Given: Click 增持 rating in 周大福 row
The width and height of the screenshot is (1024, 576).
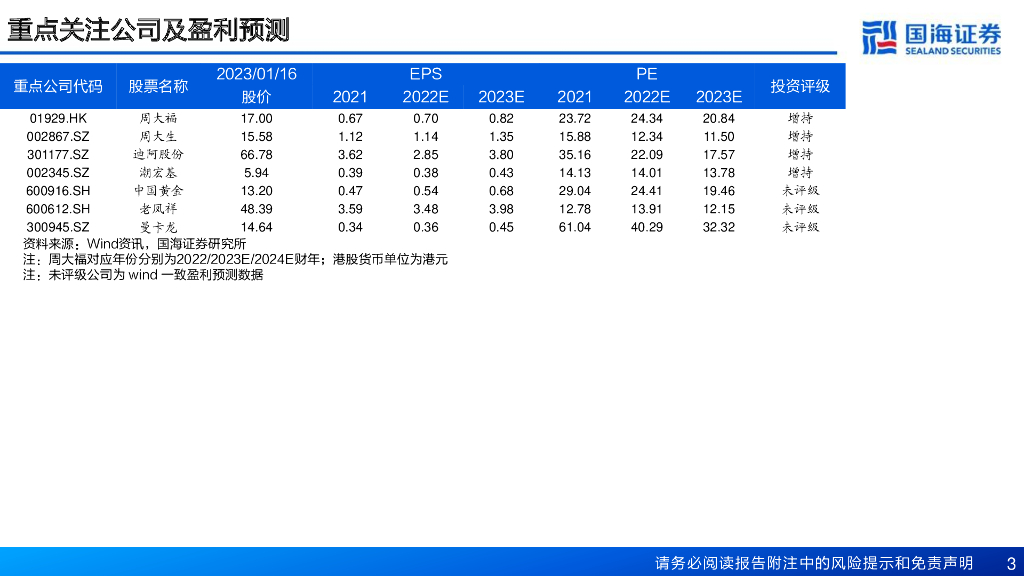Looking at the screenshot, I should pyautogui.click(x=800, y=118).
